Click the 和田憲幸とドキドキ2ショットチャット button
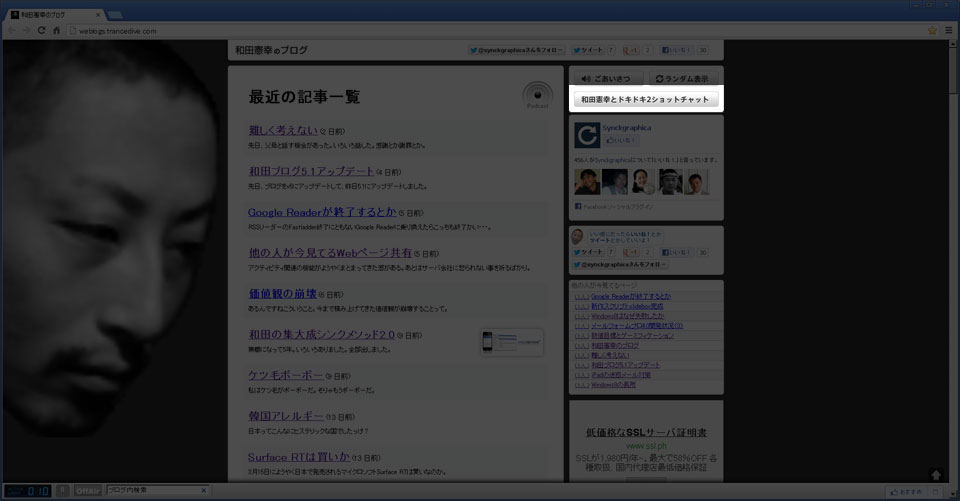This screenshot has height=501, width=960. click(x=646, y=99)
